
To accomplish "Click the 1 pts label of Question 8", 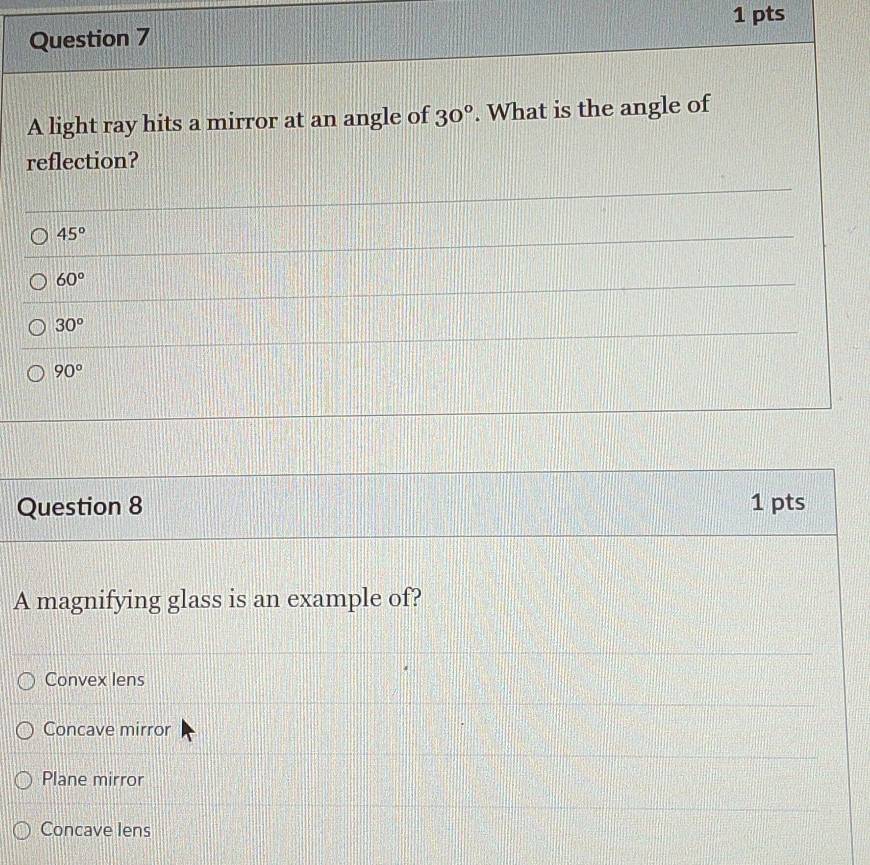I will pos(778,502).
